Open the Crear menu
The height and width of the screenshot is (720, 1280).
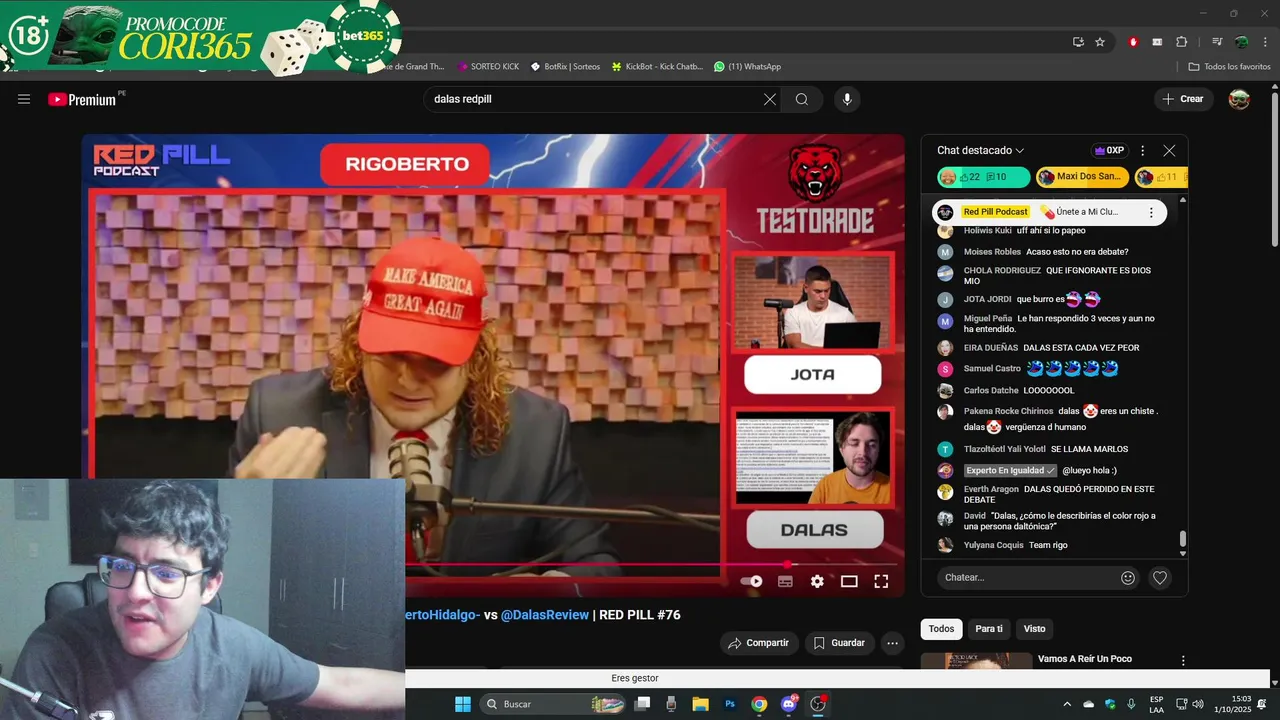click(1183, 99)
